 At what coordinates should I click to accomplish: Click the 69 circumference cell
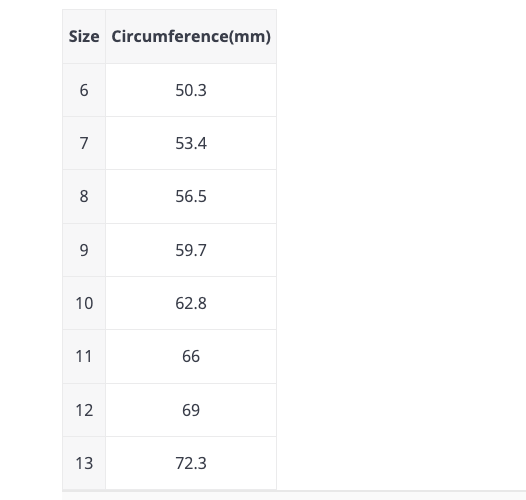point(191,410)
